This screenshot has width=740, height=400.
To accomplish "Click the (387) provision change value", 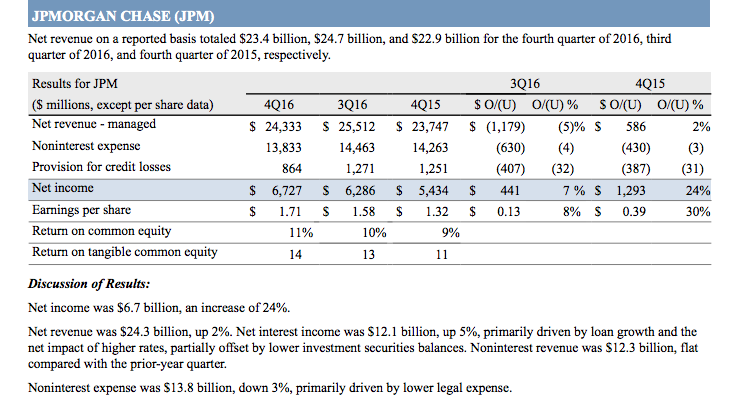I will tap(636, 169).
